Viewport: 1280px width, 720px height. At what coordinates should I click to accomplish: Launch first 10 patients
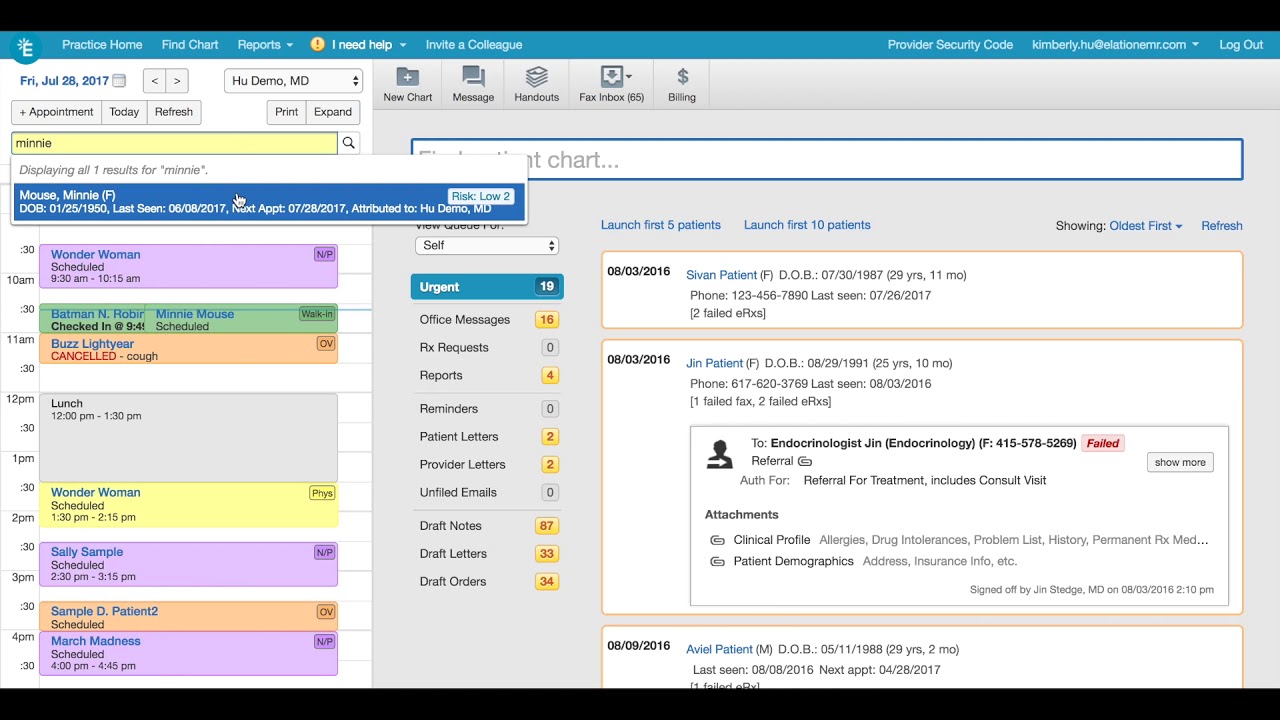pos(807,226)
